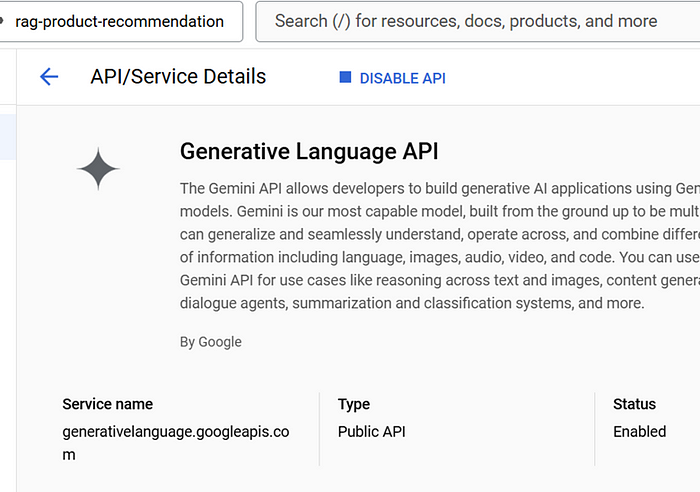Click the 'By Google' text
The height and width of the screenshot is (492, 700).
click(211, 342)
